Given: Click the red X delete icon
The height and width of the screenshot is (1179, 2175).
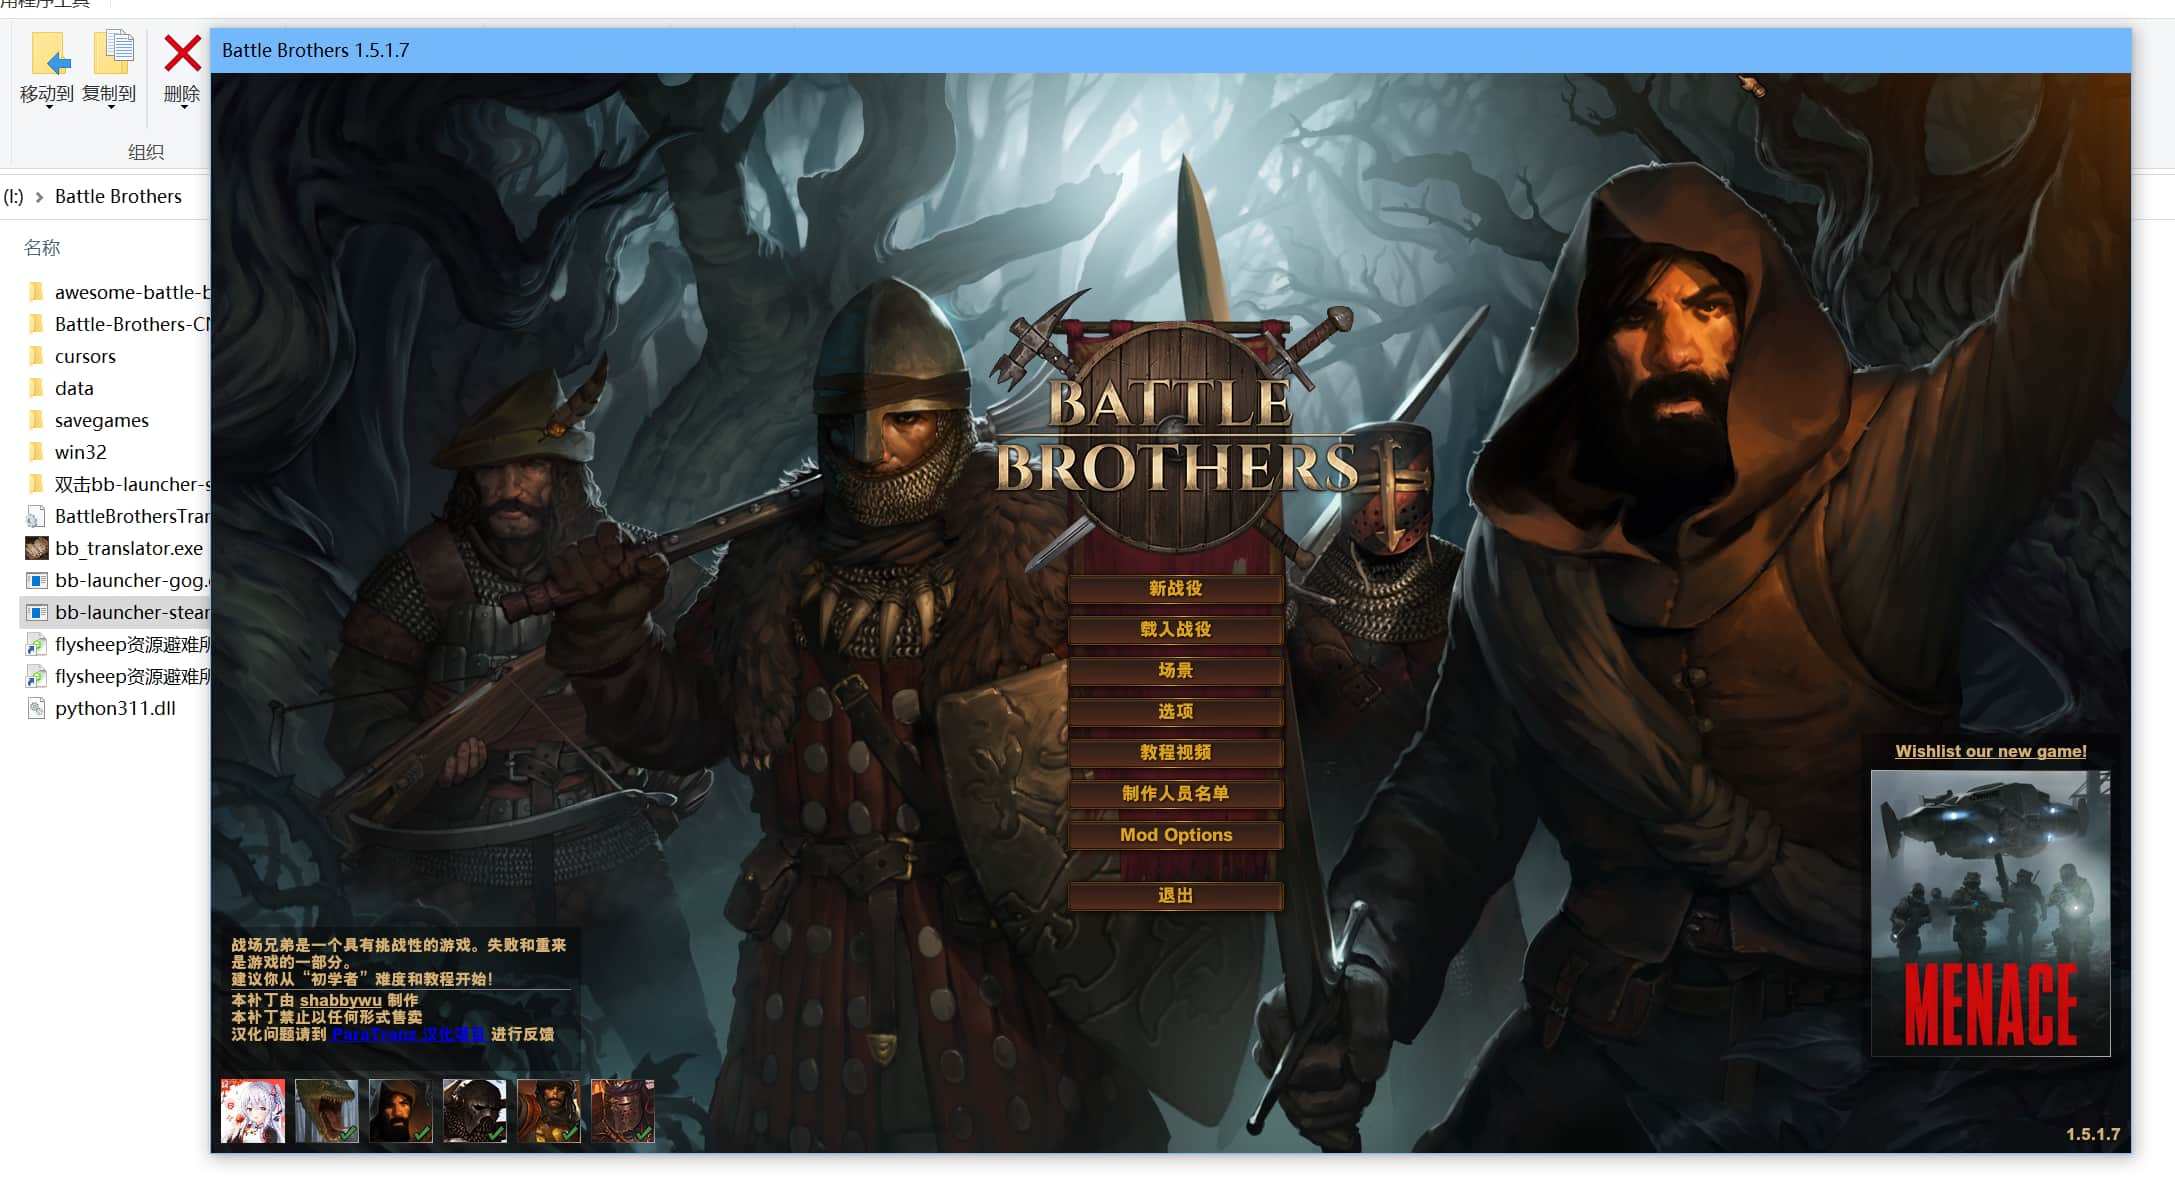Looking at the screenshot, I should point(182,54).
